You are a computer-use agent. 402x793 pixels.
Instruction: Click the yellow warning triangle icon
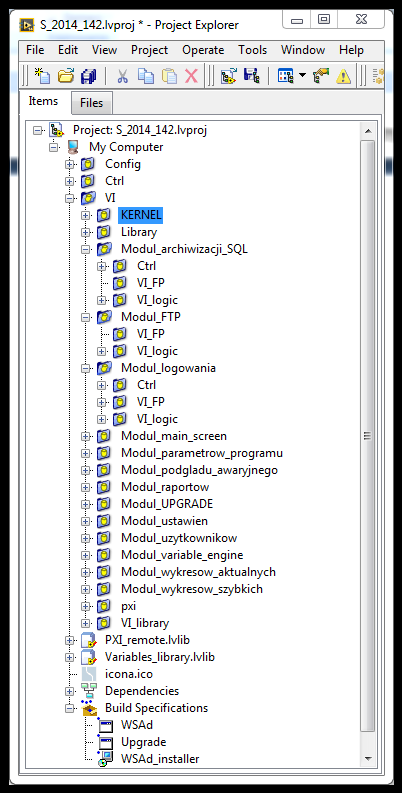tap(343, 76)
